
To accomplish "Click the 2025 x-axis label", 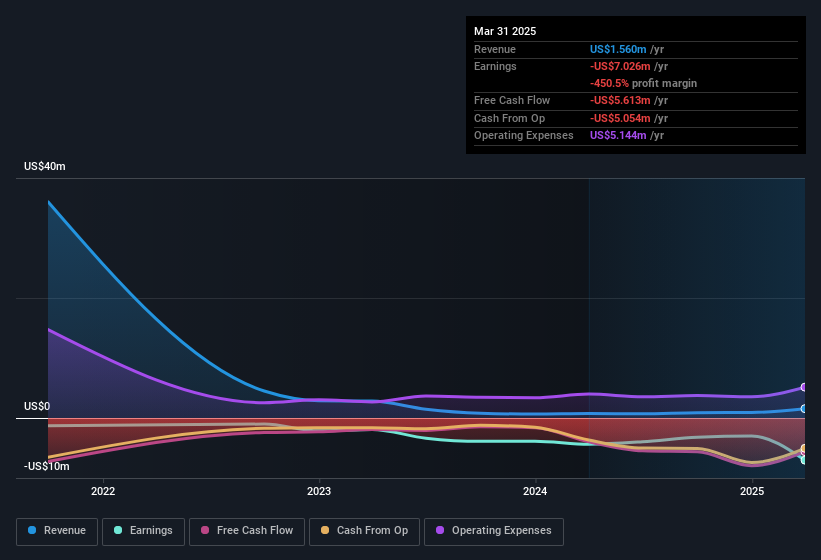I will tap(752, 491).
